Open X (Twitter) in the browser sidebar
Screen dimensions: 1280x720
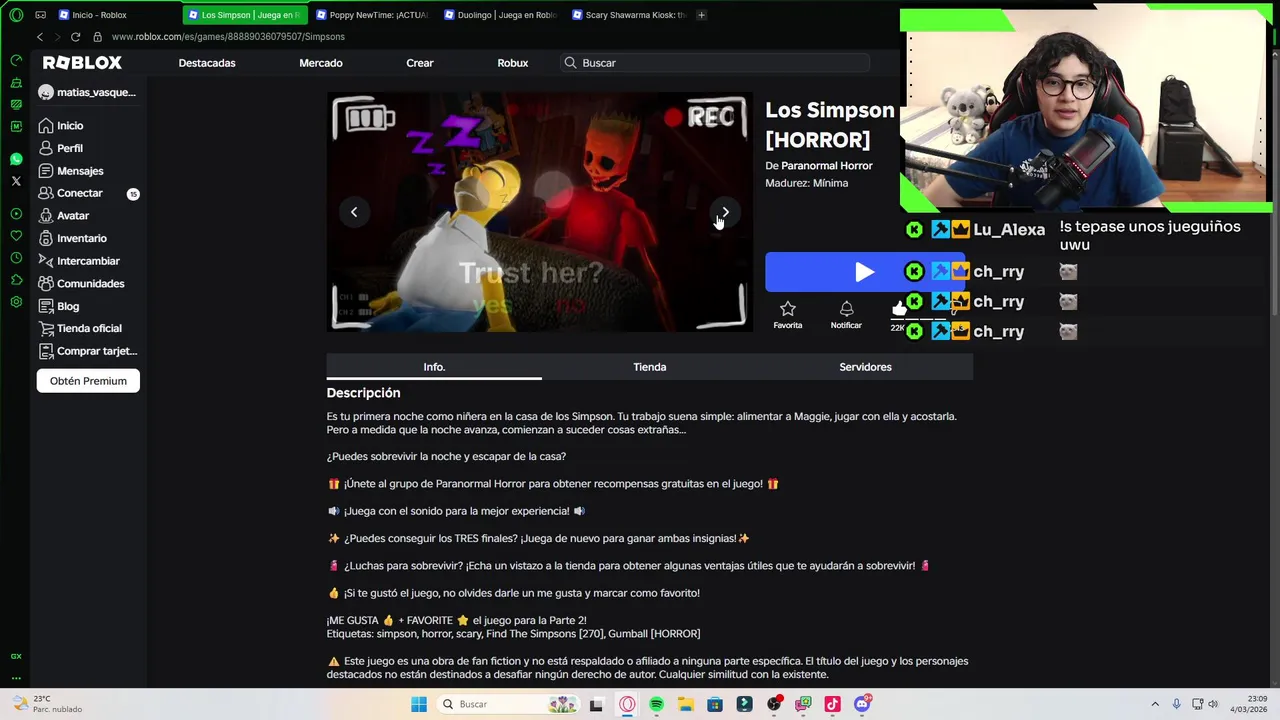(x=16, y=181)
